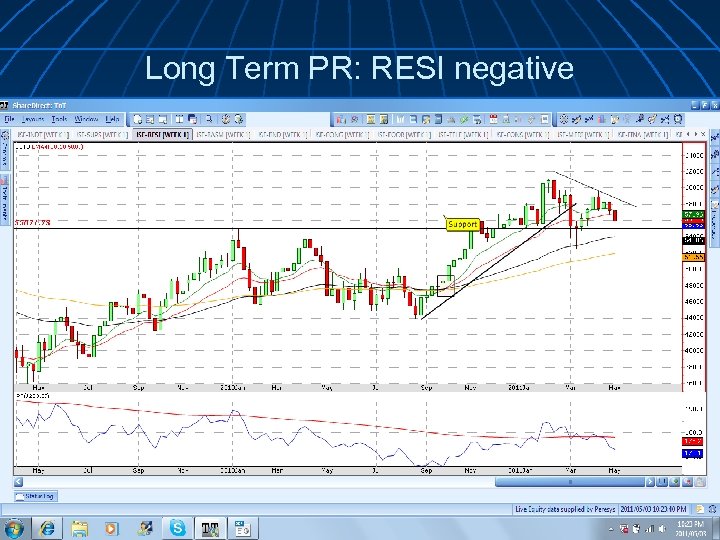
Task: Switch to the JSE-INDI weekly chart tab
Action: coord(42,135)
